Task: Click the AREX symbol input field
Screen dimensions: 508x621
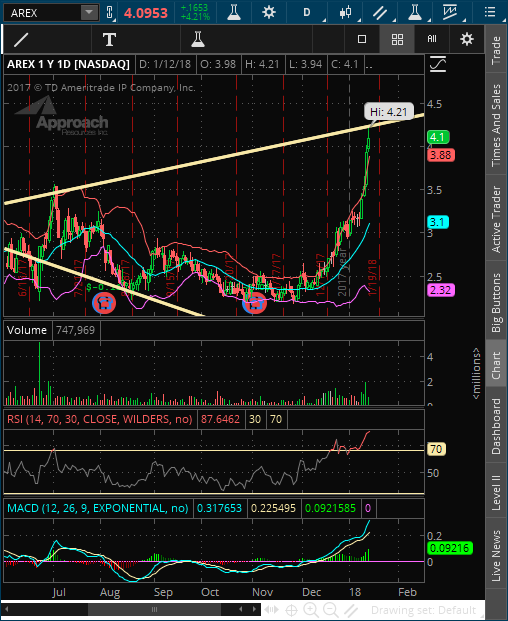Action: pyautogui.click(x=43, y=13)
